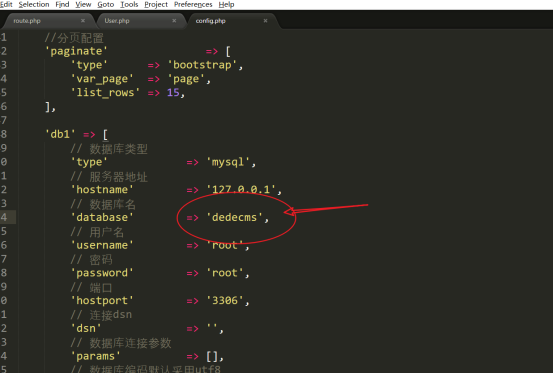The height and width of the screenshot is (373, 553).
Task: Click the number 15 value
Action: tap(173, 92)
